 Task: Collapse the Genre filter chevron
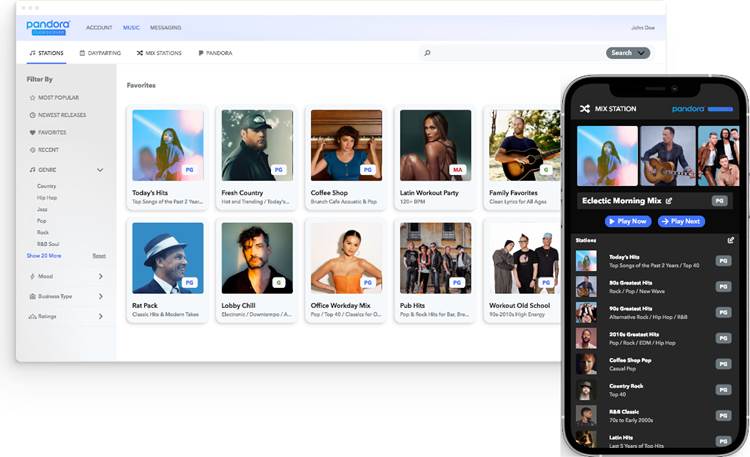[100, 170]
